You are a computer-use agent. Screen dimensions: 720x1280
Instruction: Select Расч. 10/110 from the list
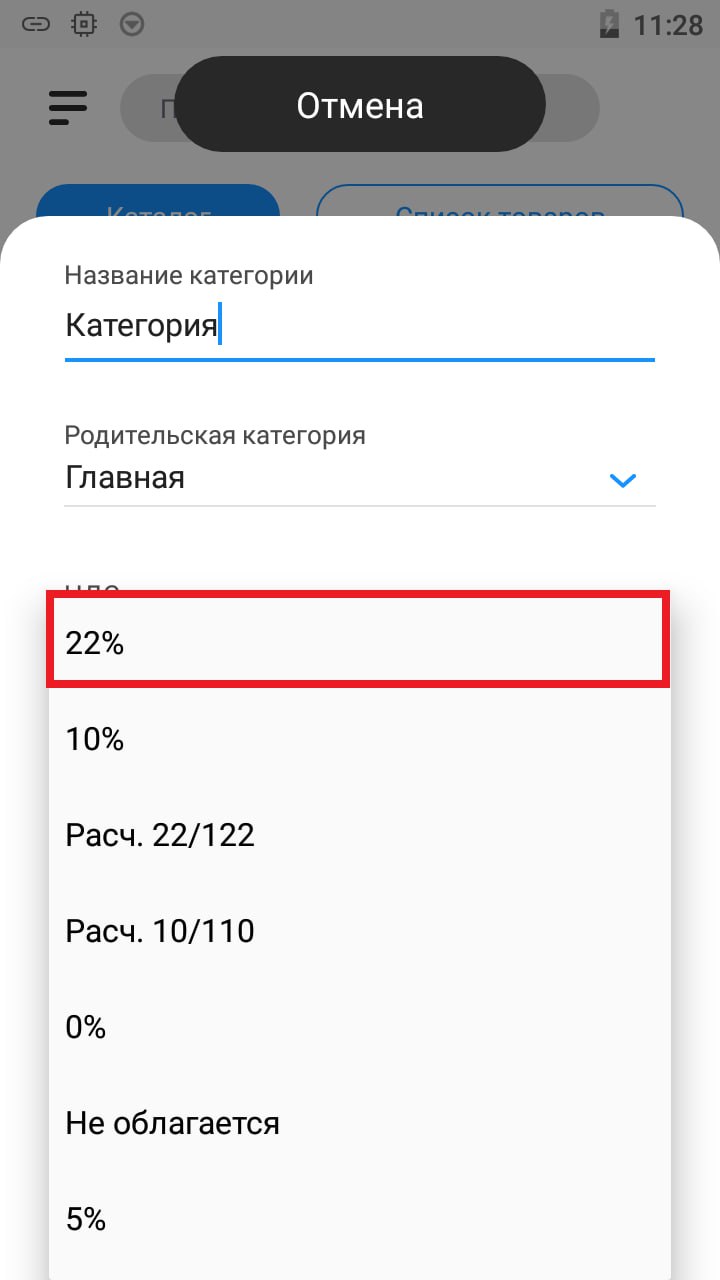tap(358, 932)
